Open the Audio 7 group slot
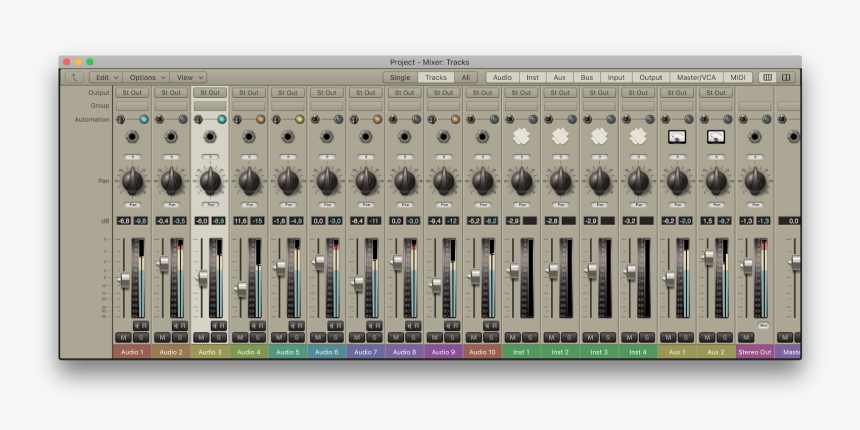 (x=366, y=106)
